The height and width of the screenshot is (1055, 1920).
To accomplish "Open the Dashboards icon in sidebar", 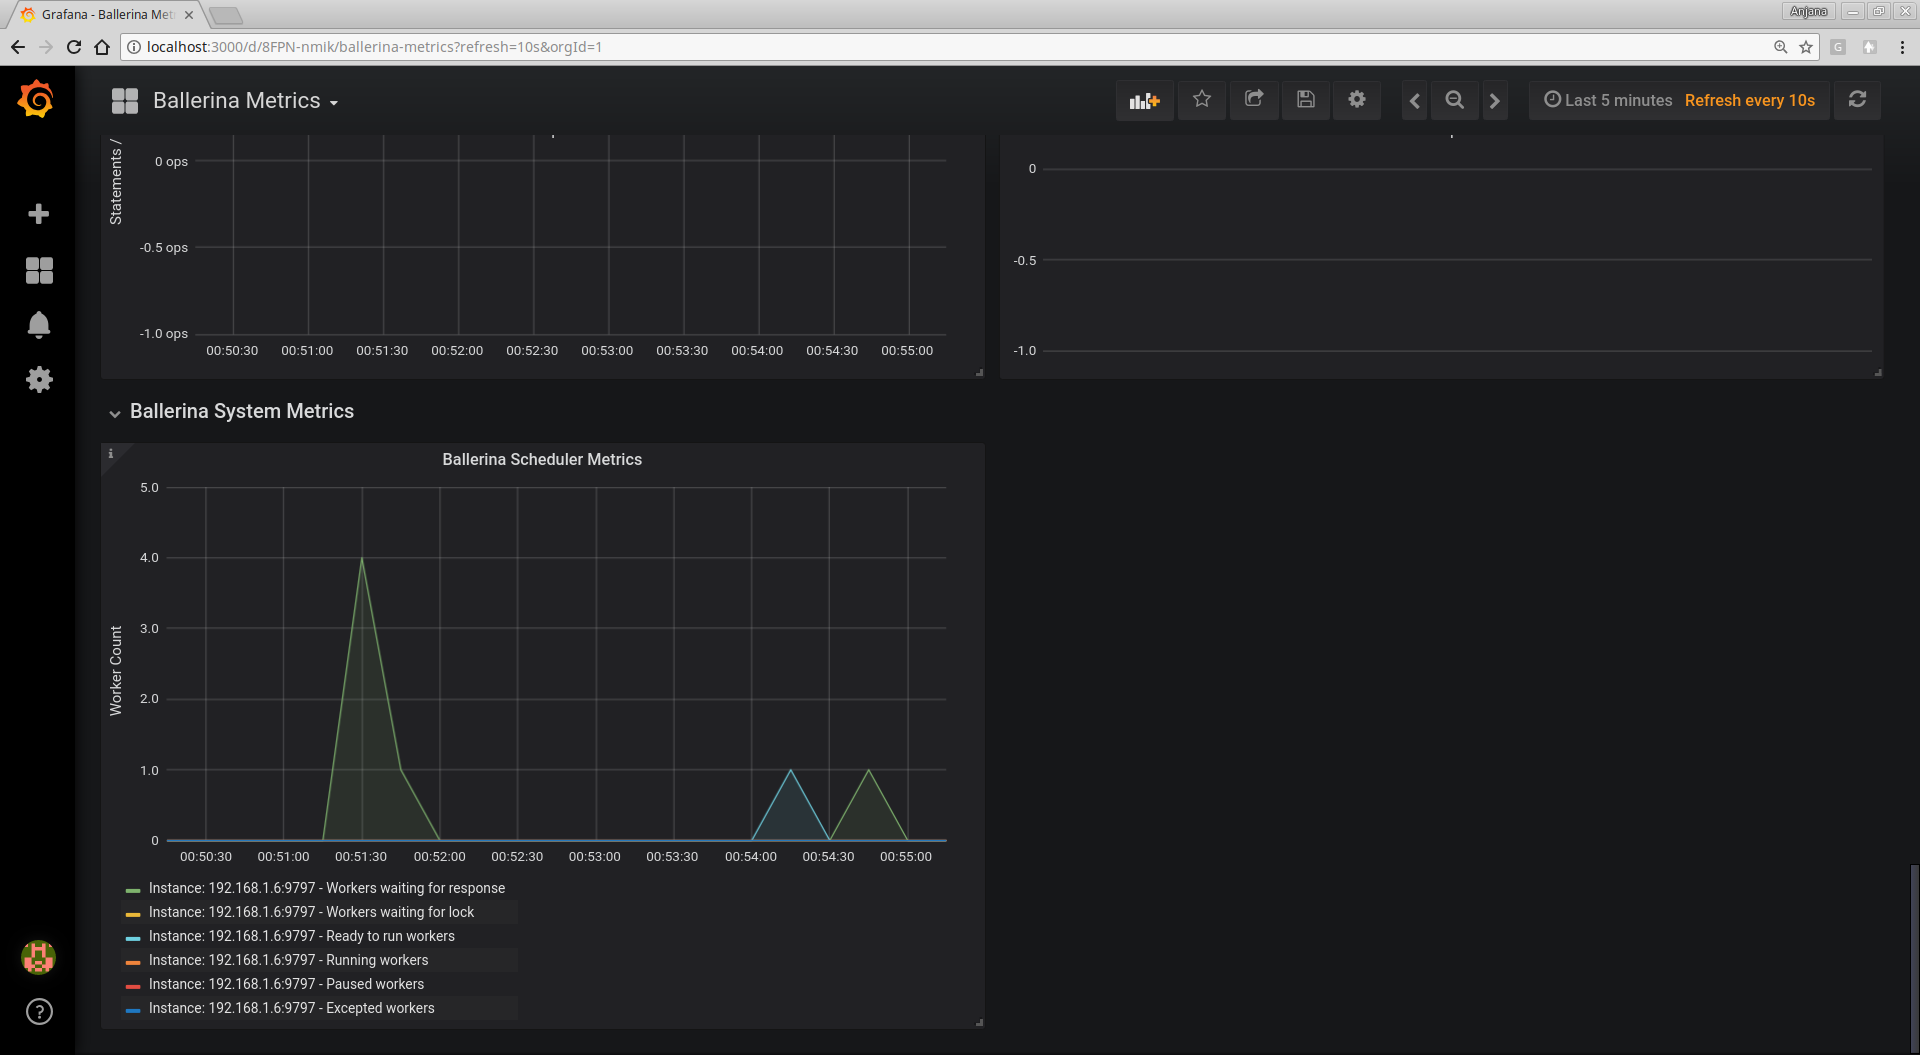I will tap(39, 270).
